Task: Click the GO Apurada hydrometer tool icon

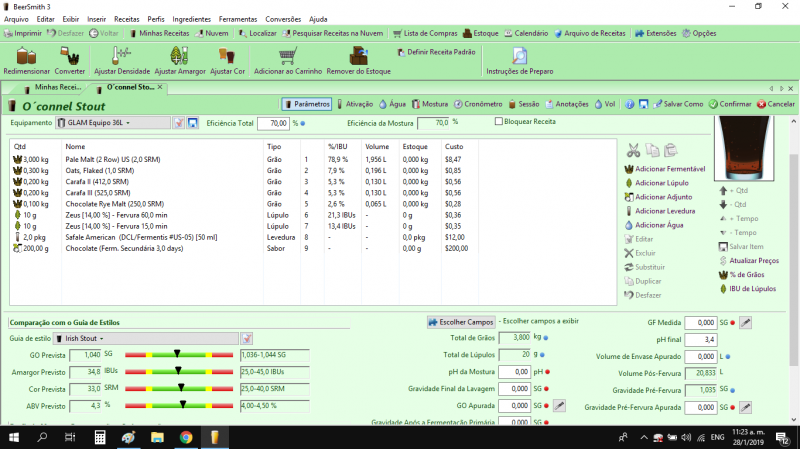Action: (559, 406)
